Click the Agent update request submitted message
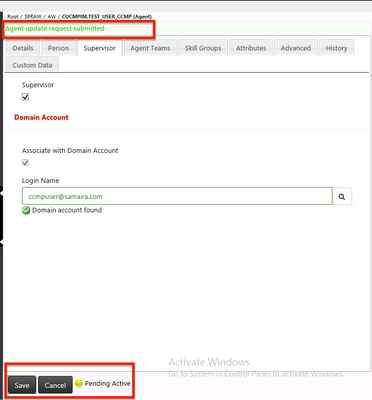The image size is (372, 400). pos(55,29)
